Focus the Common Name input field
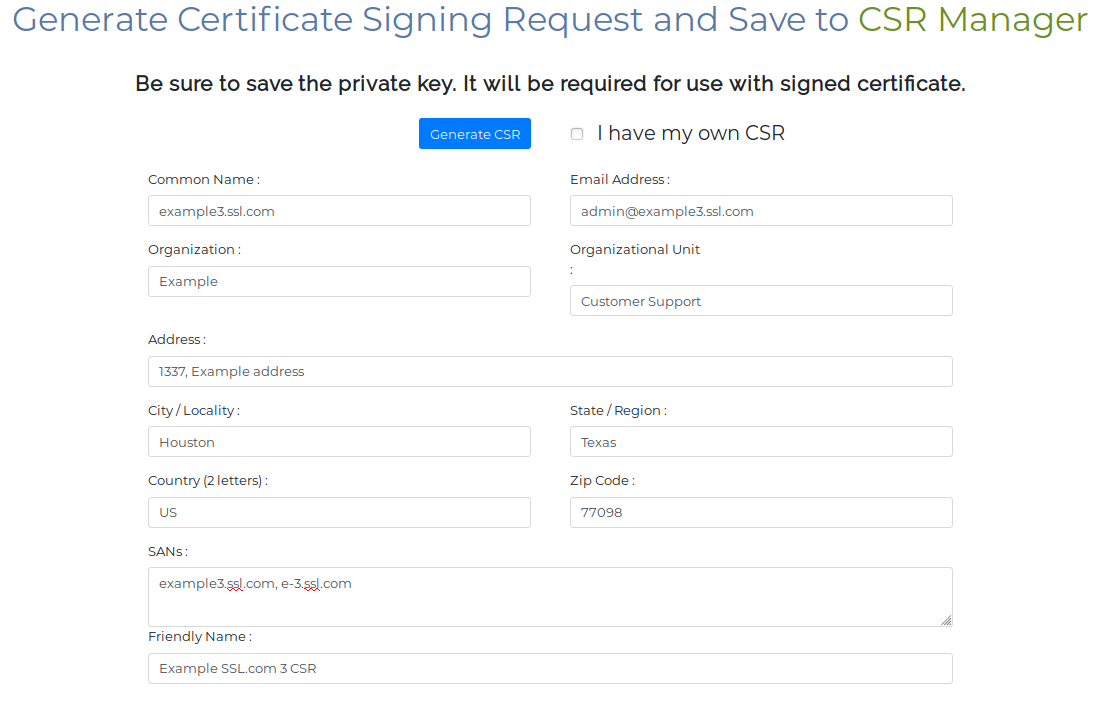This screenshot has height=703, width=1101. 339,211
